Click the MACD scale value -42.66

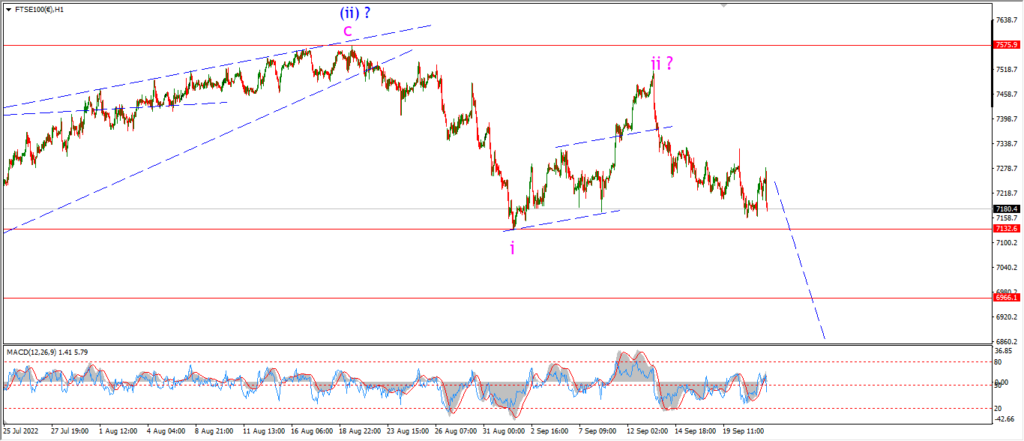[1006, 419]
